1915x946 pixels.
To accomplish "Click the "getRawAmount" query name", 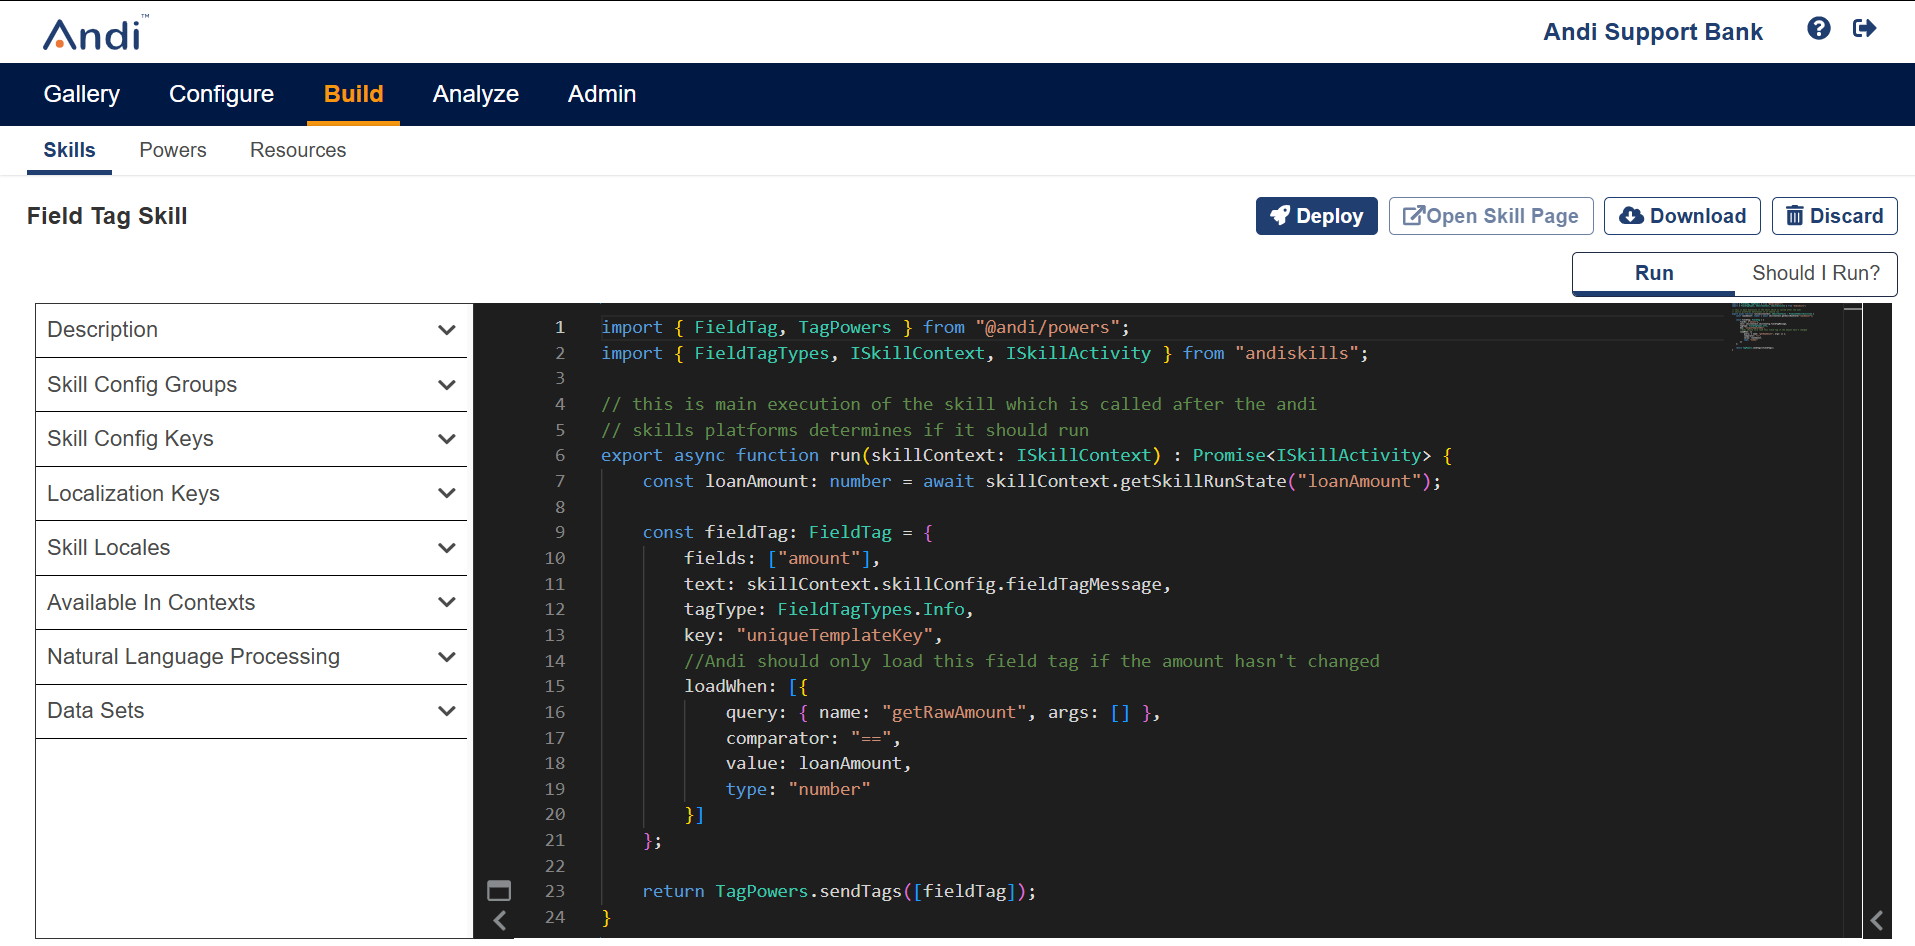I will (x=954, y=712).
